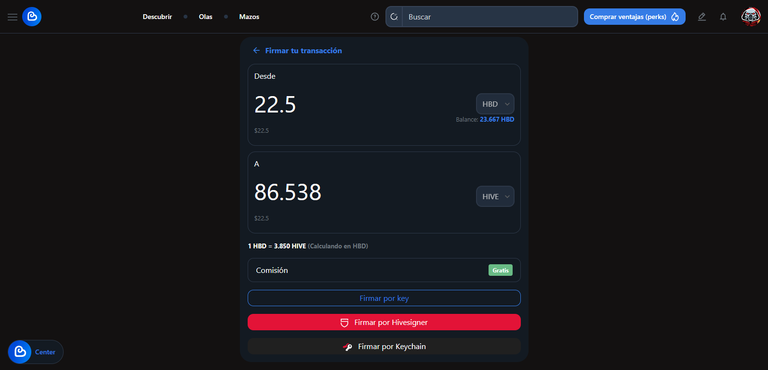Image resolution: width=768 pixels, height=370 pixels.
Task: Click the Desde label
Action: point(264,76)
